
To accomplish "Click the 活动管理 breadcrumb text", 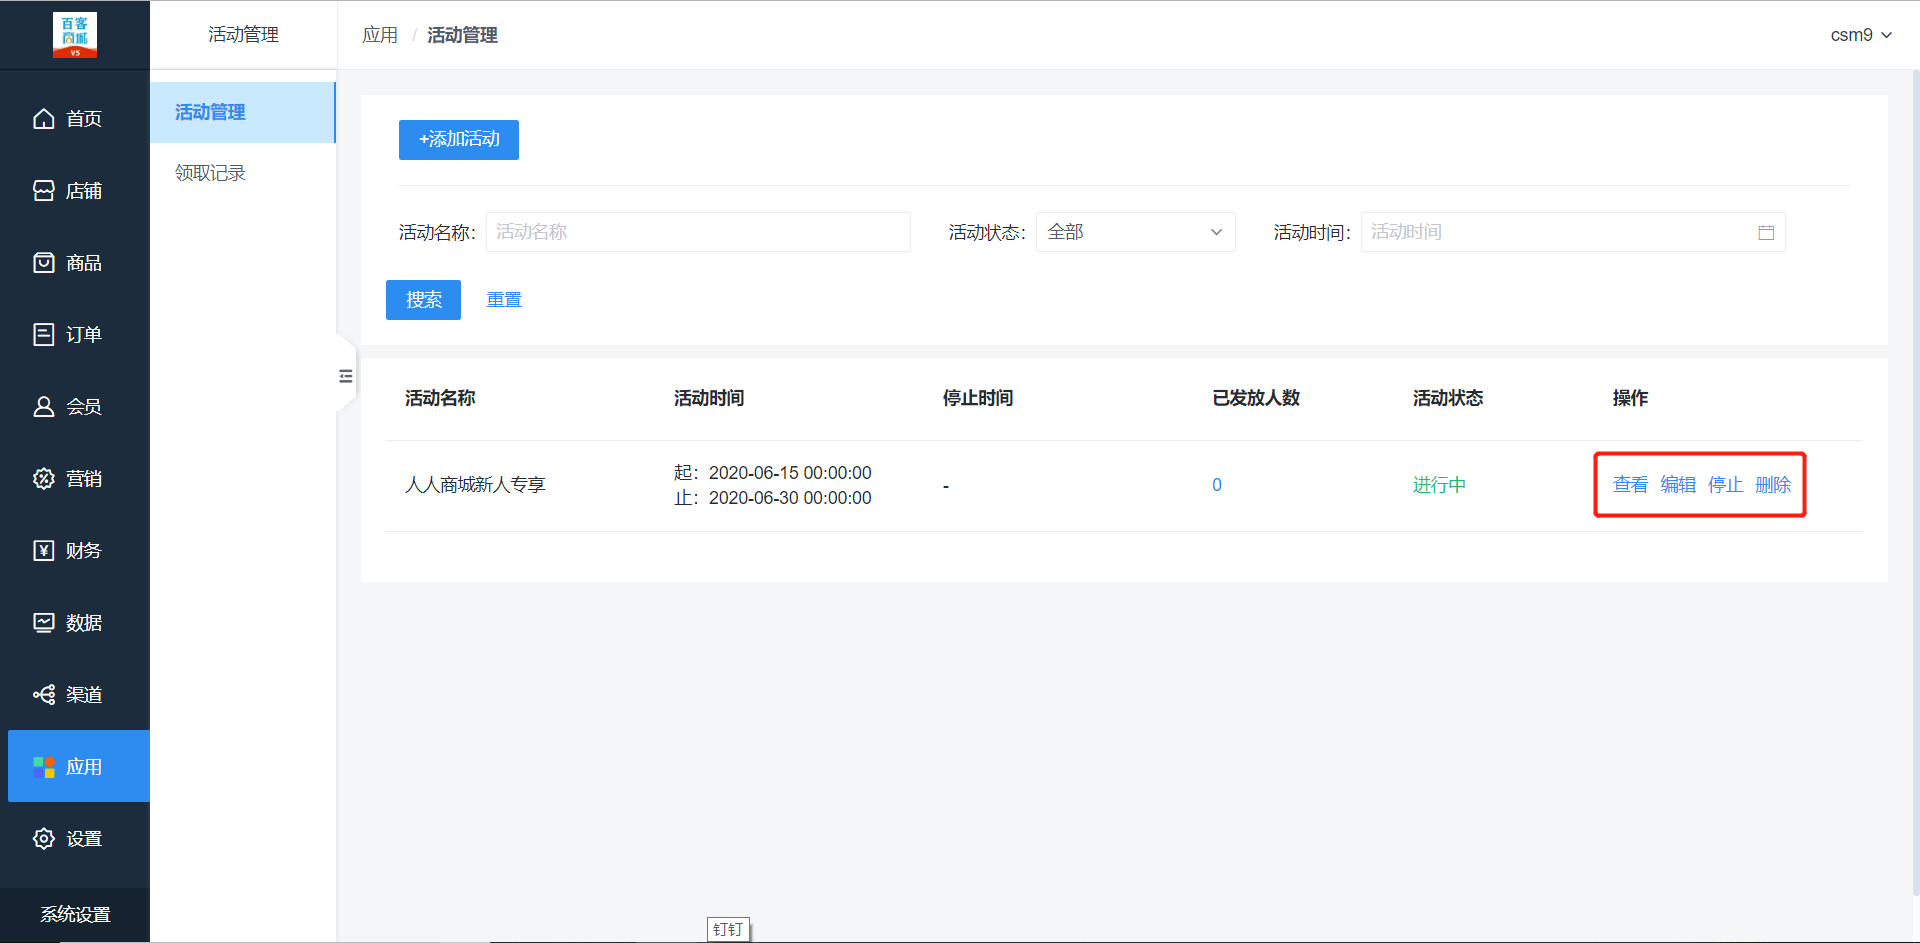I will (463, 35).
